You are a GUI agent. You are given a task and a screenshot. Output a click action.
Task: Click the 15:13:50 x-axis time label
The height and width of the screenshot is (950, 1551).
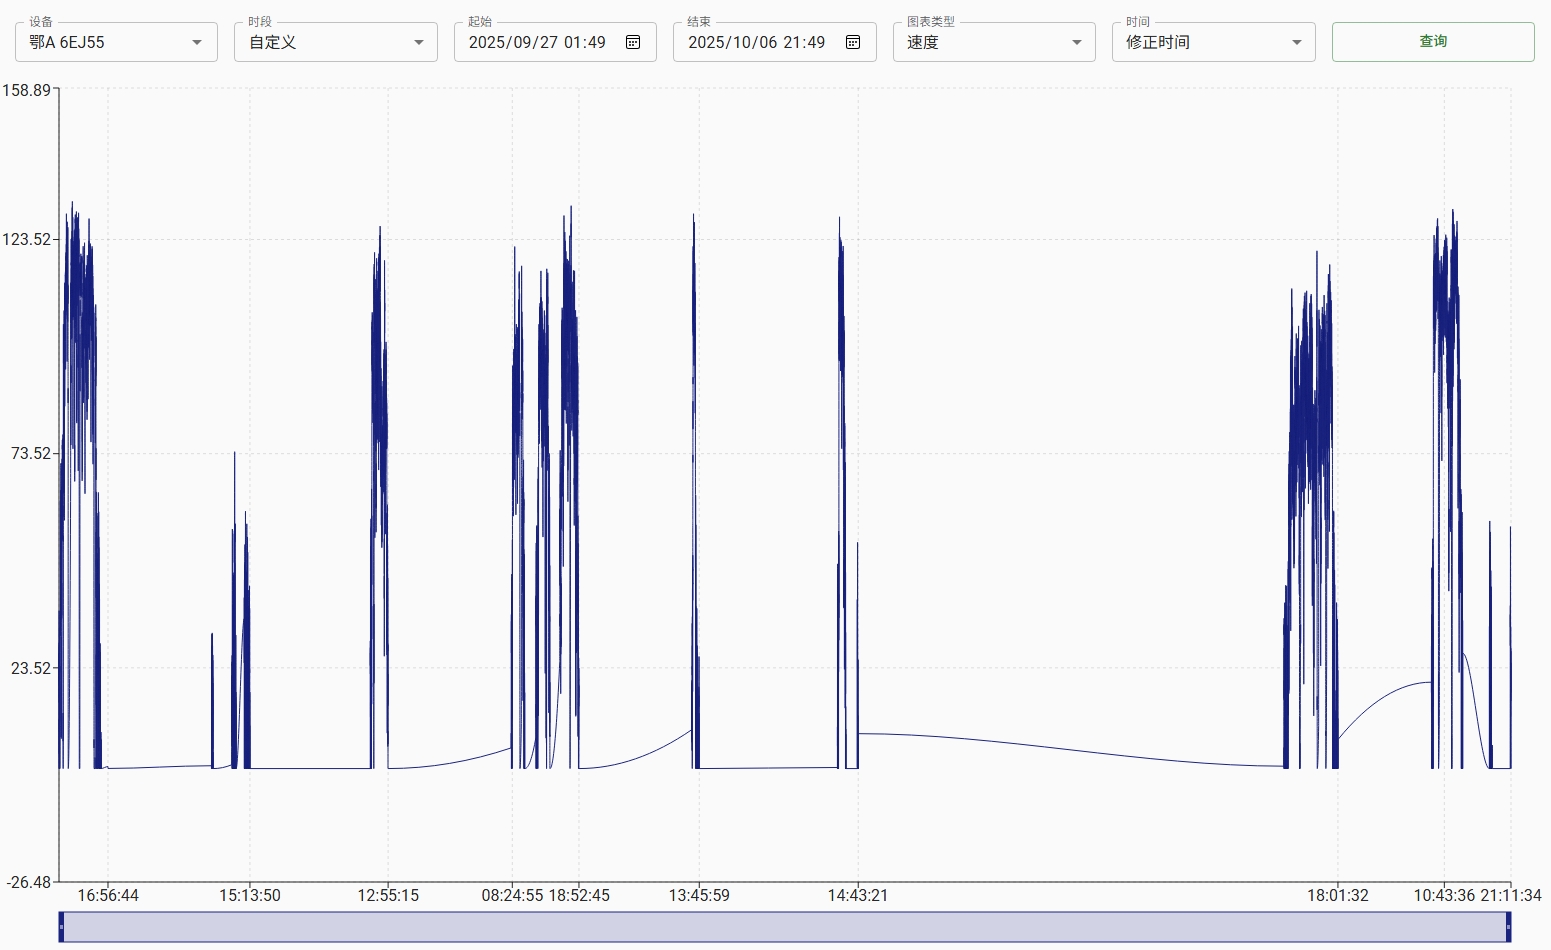[x=250, y=895]
